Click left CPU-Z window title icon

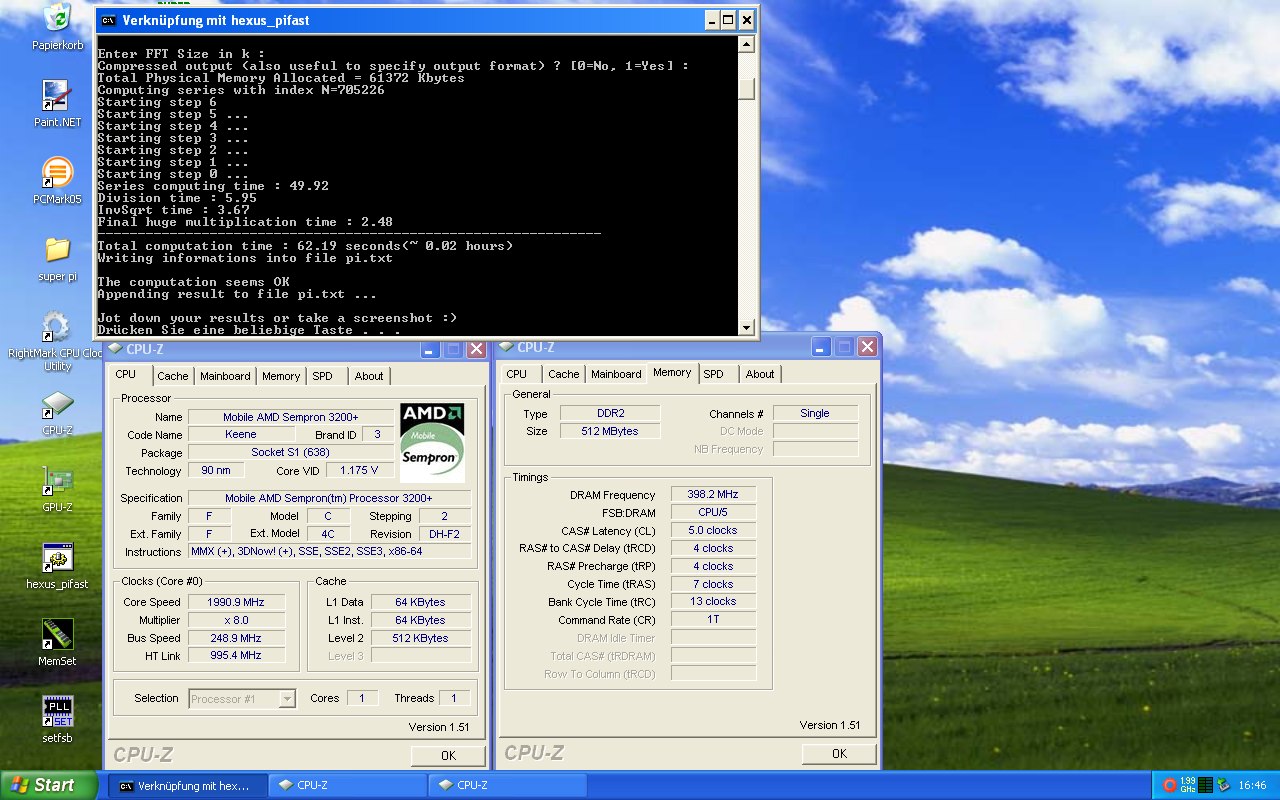tap(114, 348)
